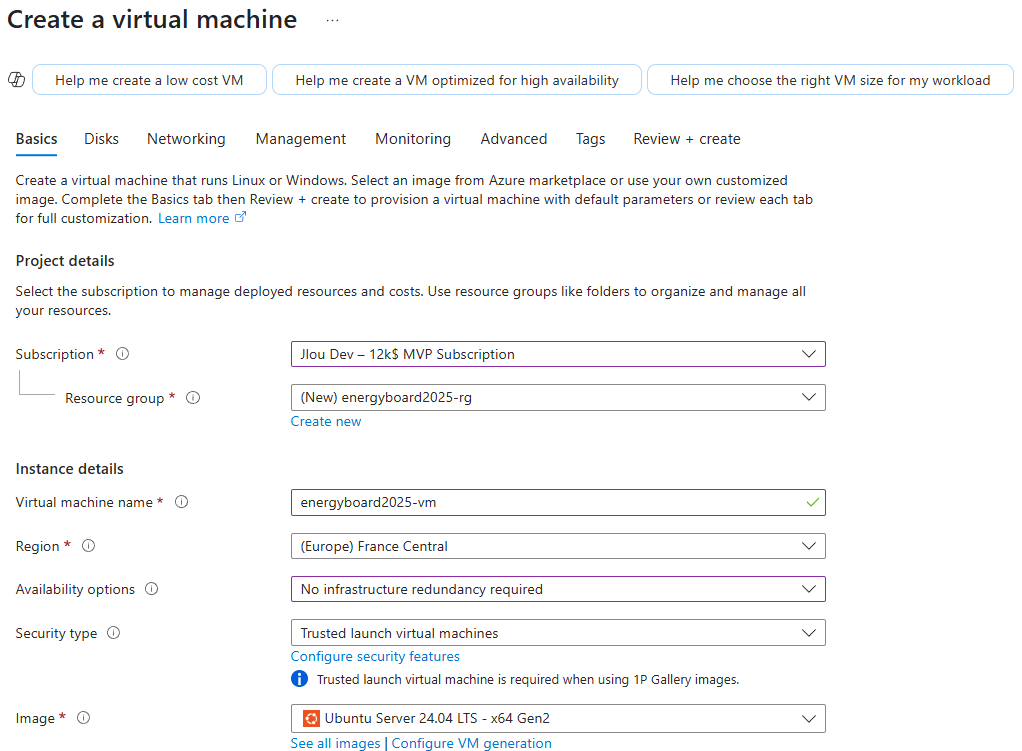Click the info icon beside Region
The height and width of the screenshot is (751, 1022).
tap(89, 546)
